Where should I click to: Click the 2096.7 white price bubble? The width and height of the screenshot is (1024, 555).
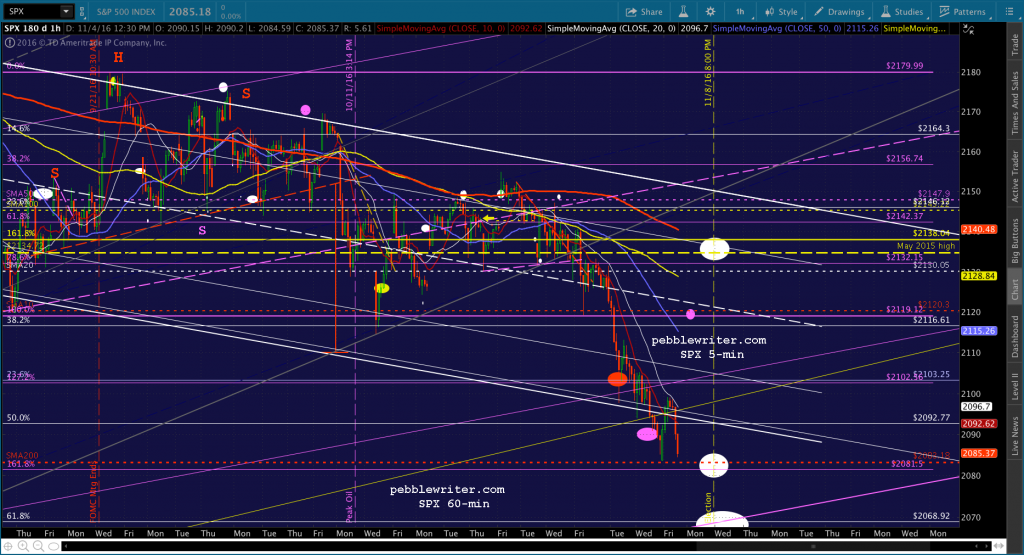(x=976, y=407)
